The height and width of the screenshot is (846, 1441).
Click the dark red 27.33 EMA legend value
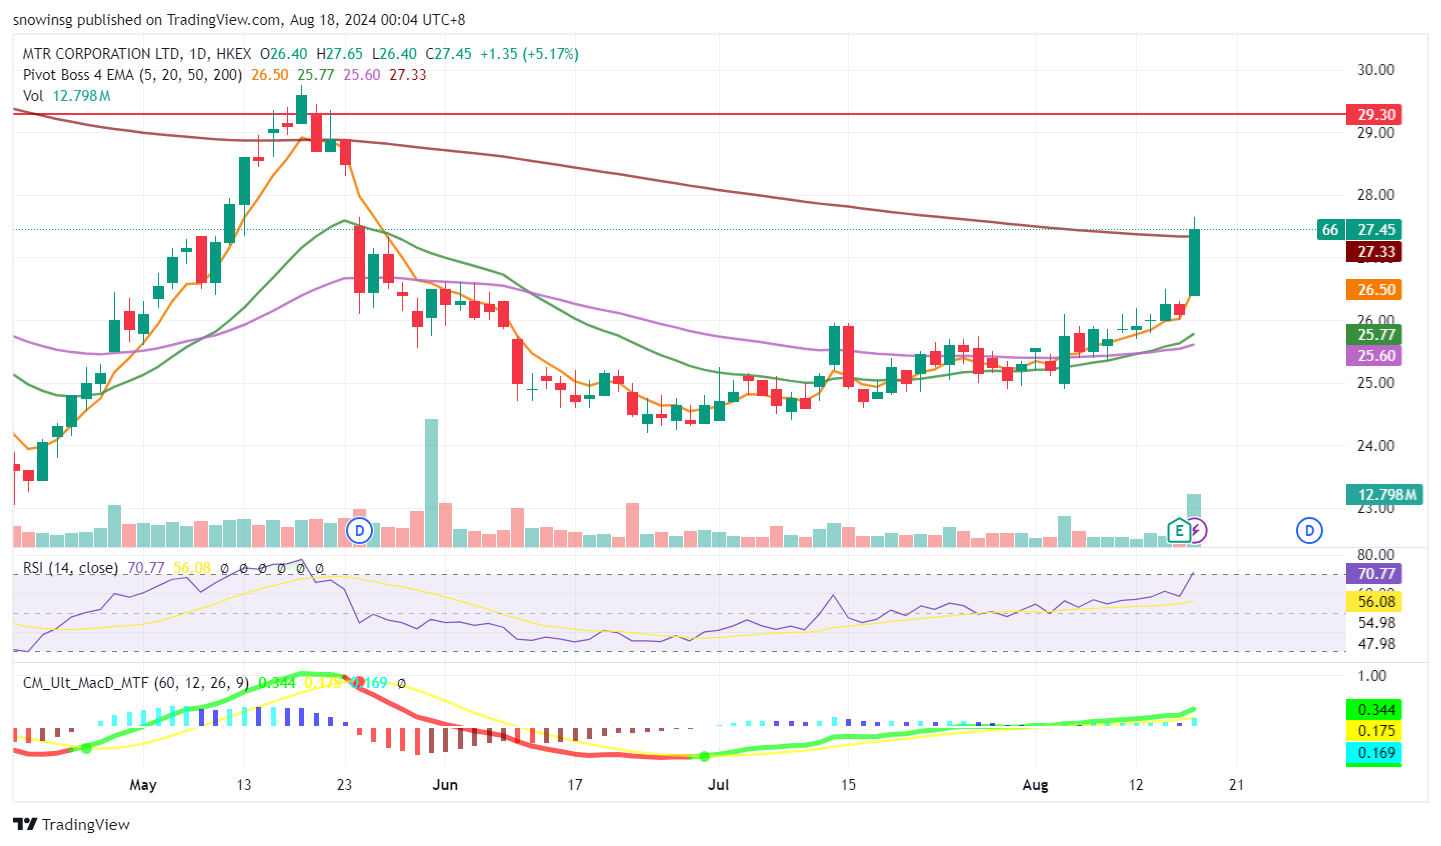pyautogui.click(x=408, y=75)
